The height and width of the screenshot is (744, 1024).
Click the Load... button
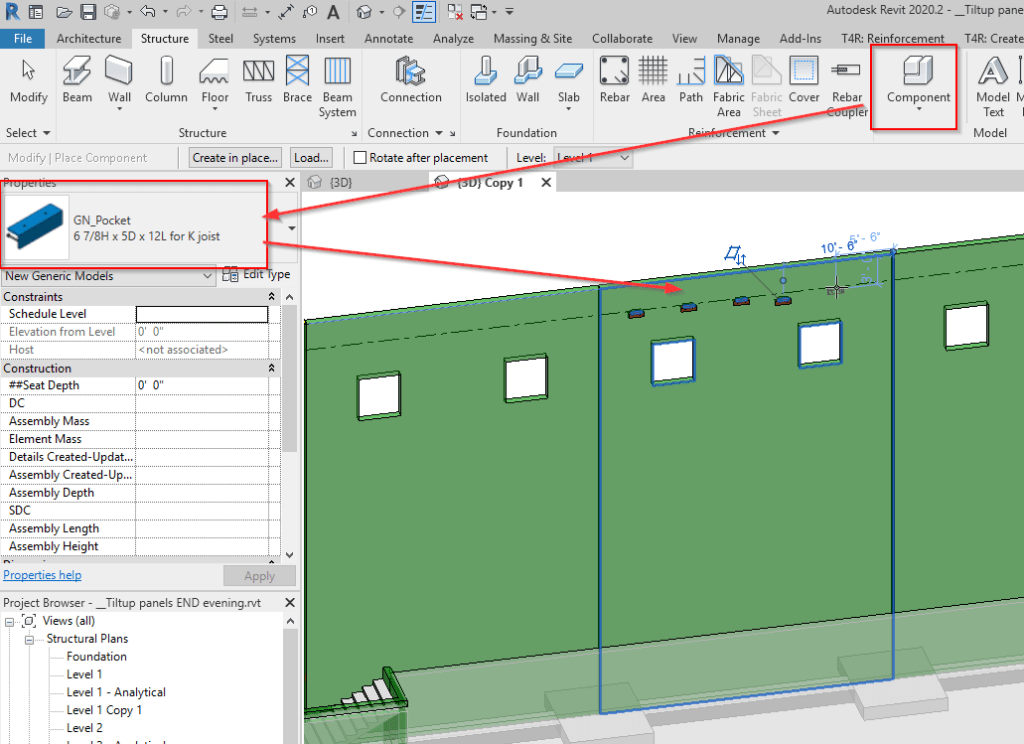(311, 157)
